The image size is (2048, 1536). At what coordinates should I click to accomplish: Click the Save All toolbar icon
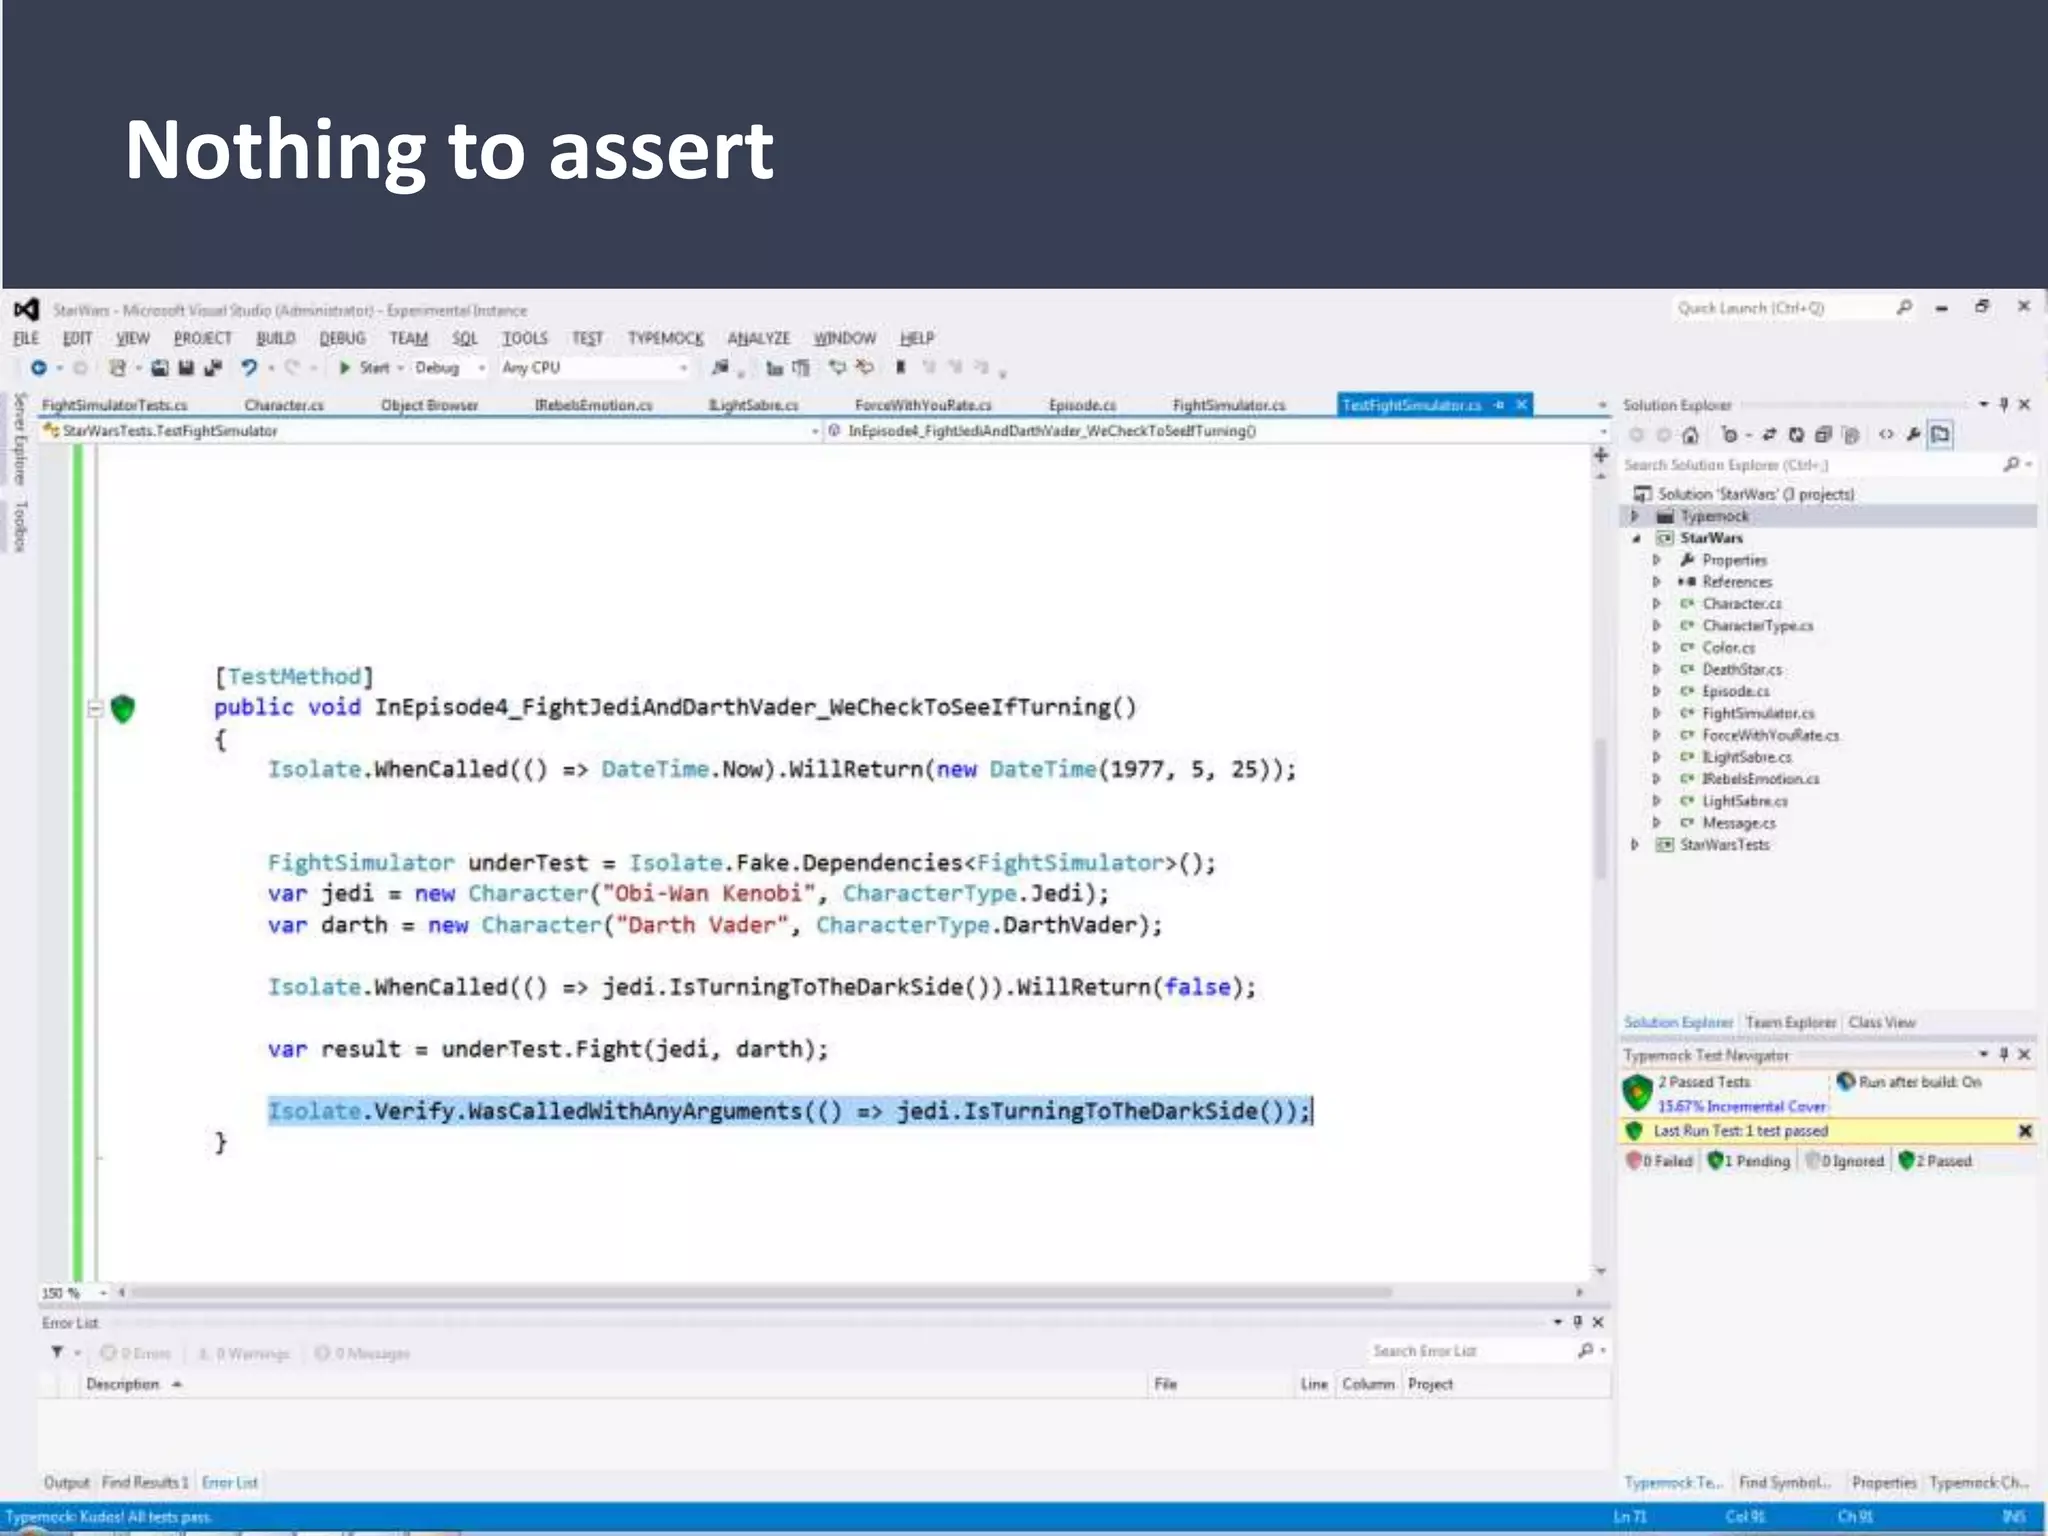click(212, 368)
